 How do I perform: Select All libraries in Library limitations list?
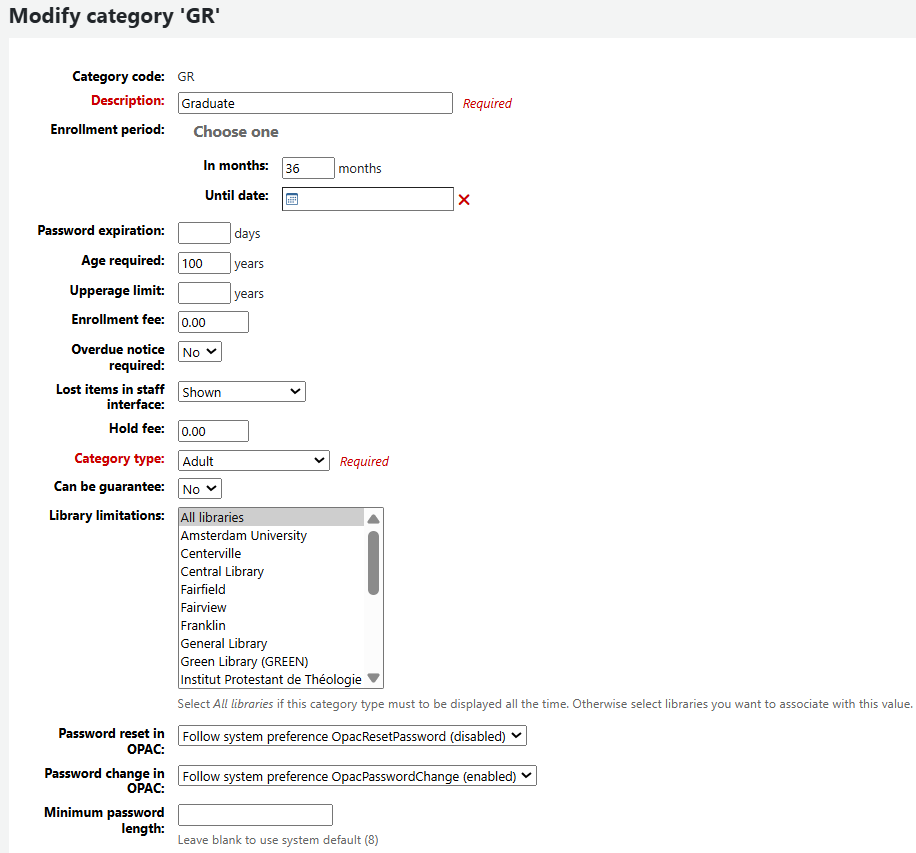pyautogui.click(x=272, y=518)
